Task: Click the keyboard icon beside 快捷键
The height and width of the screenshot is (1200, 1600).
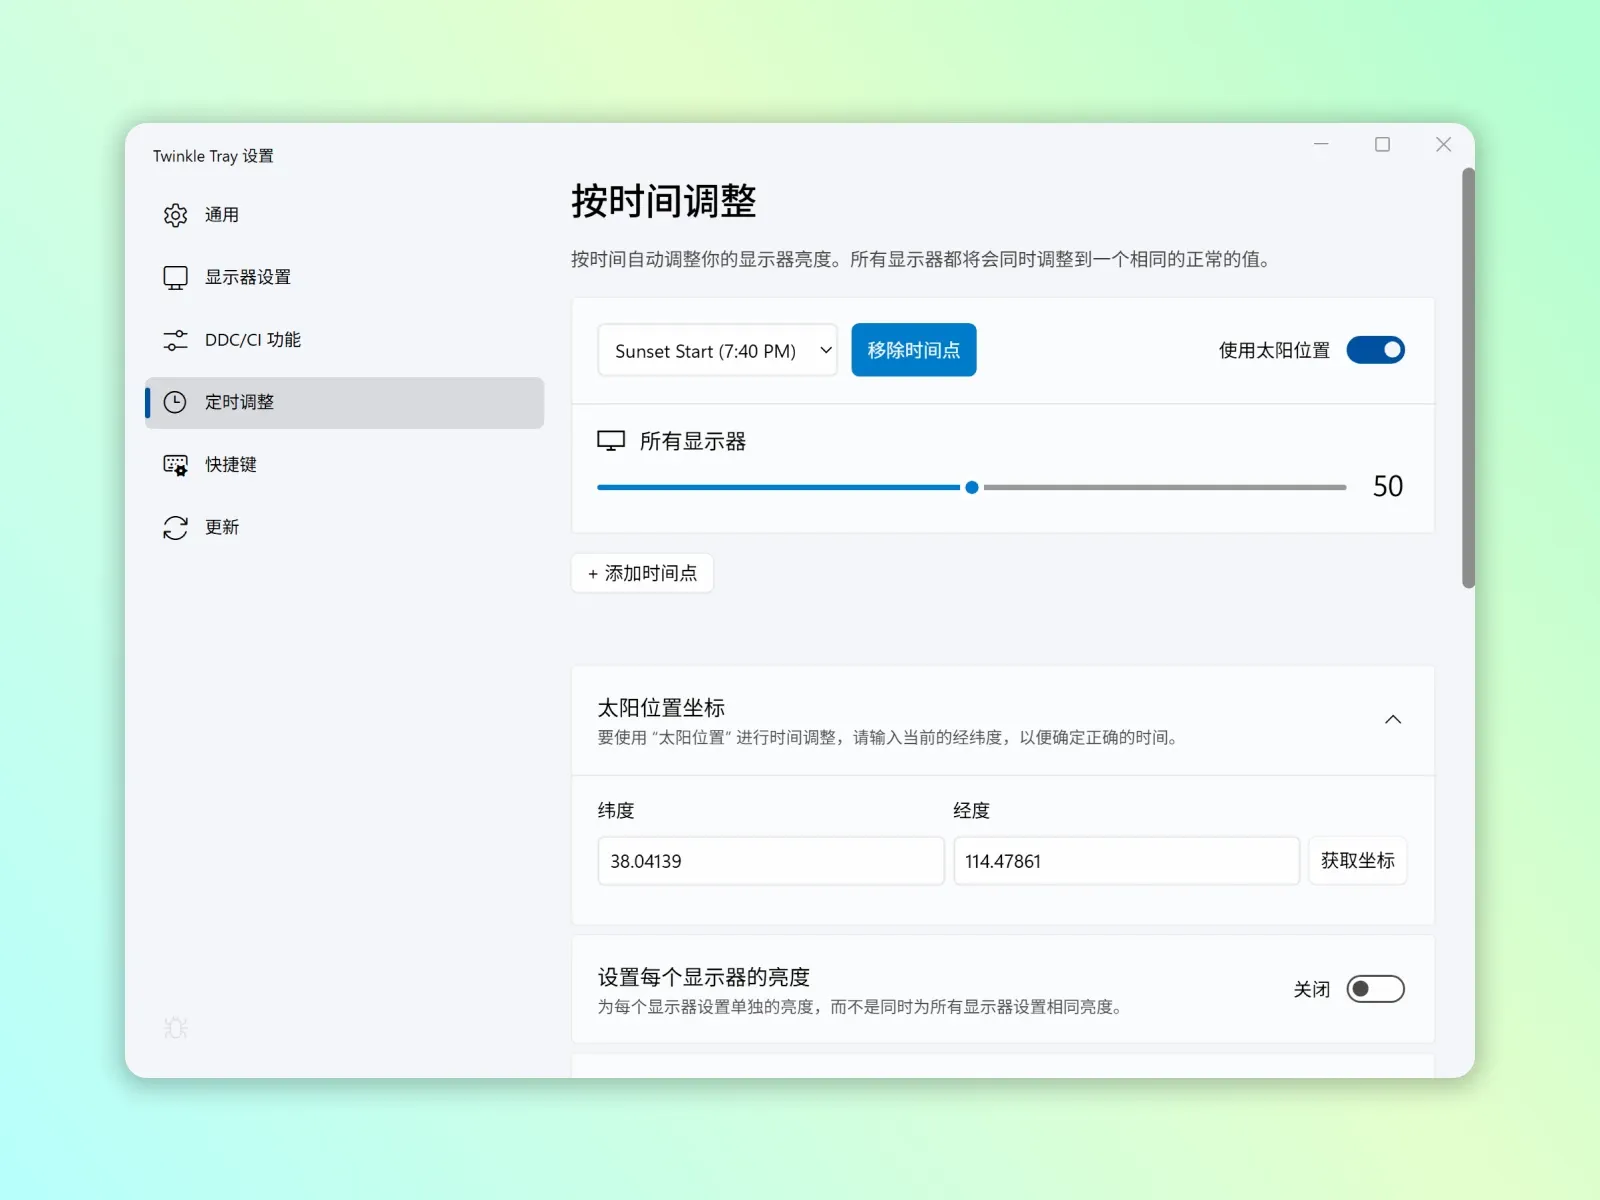Action: [x=175, y=465]
